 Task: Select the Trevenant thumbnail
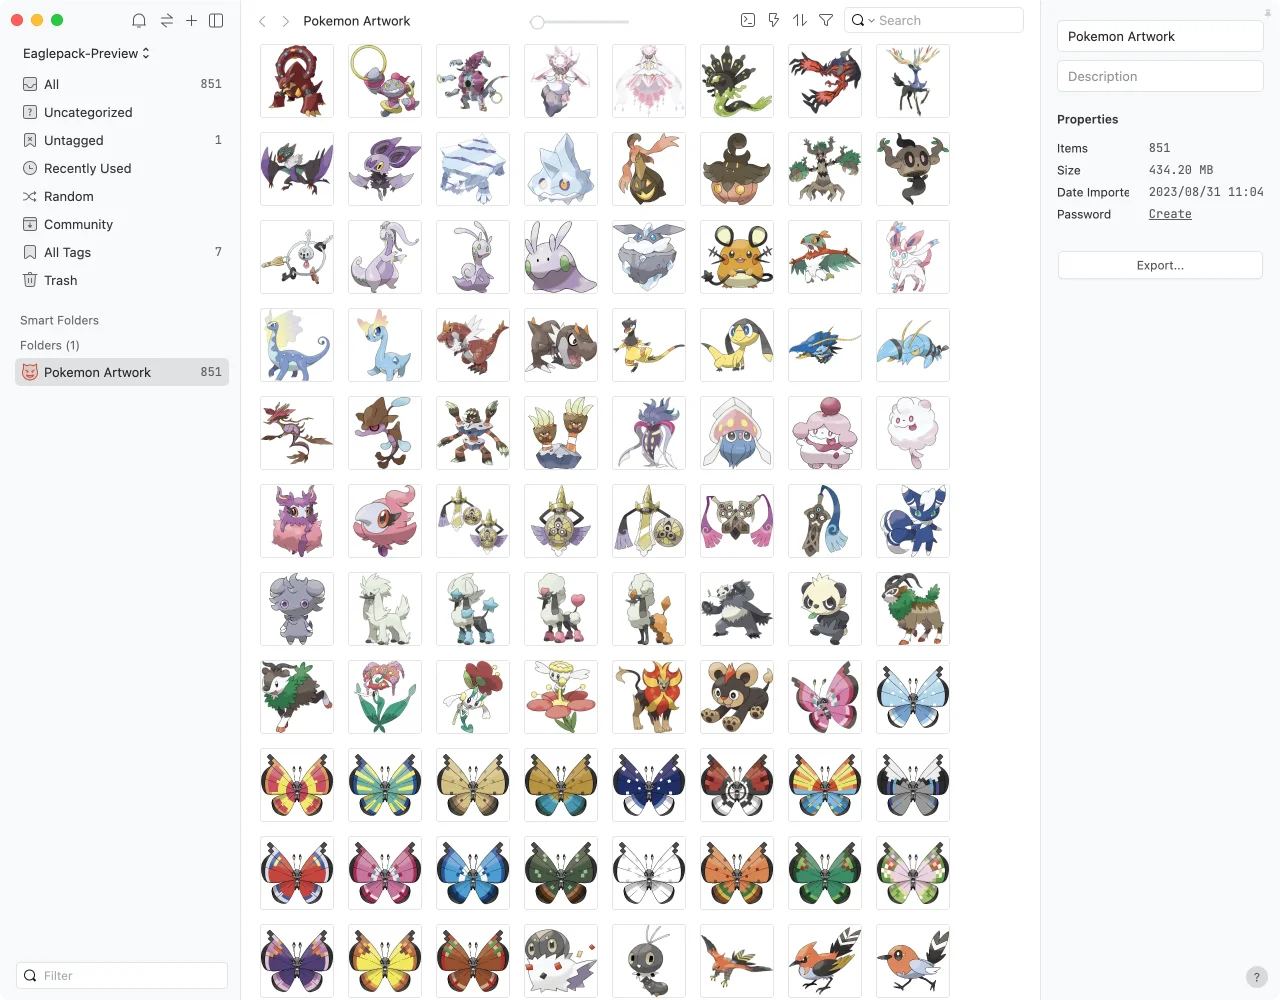825,169
